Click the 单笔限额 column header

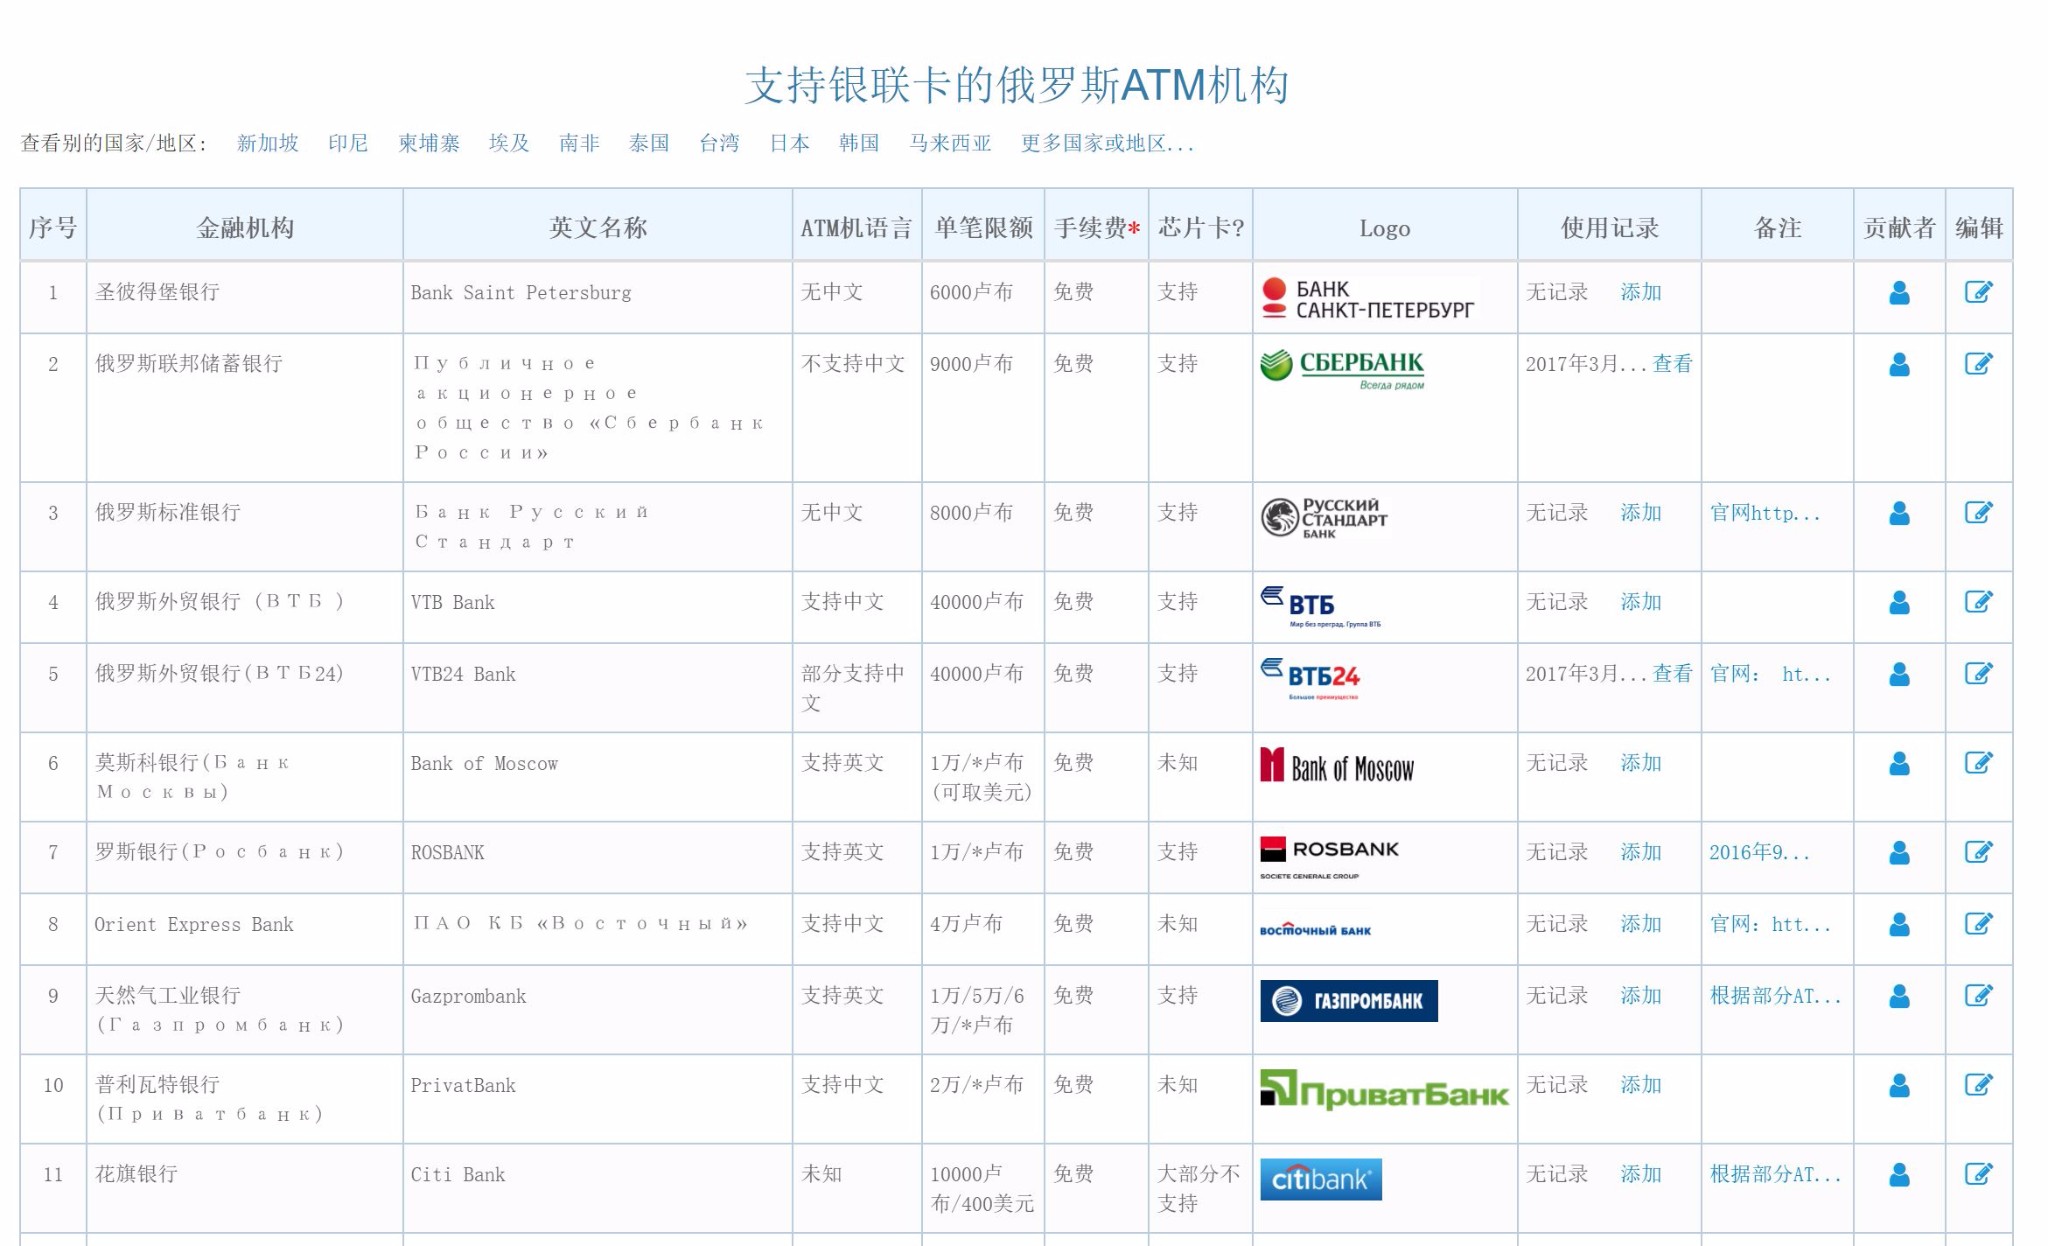coord(983,228)
